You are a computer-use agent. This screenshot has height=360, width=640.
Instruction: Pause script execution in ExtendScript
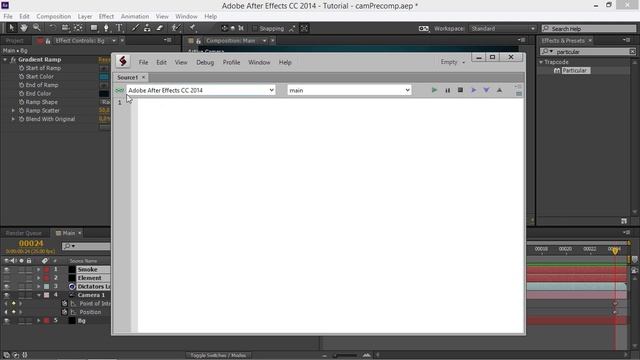click(447, 90)
